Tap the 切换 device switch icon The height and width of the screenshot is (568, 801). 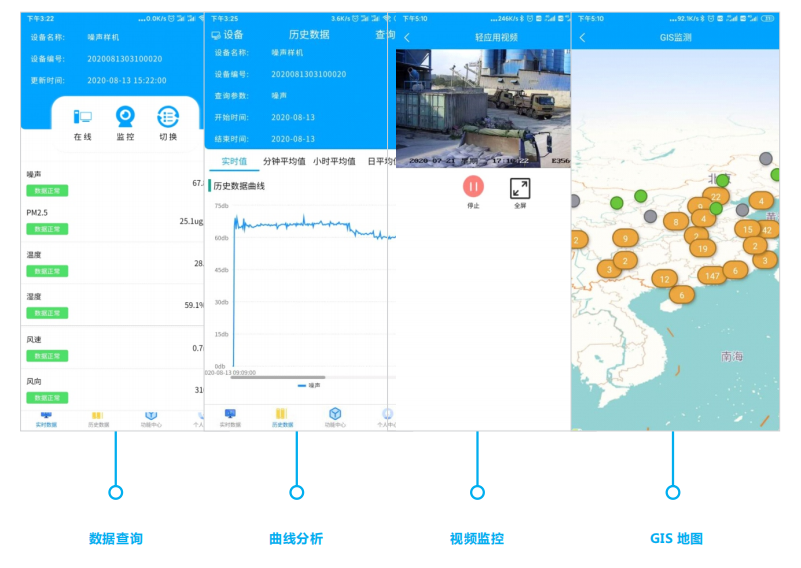(168, 118)
